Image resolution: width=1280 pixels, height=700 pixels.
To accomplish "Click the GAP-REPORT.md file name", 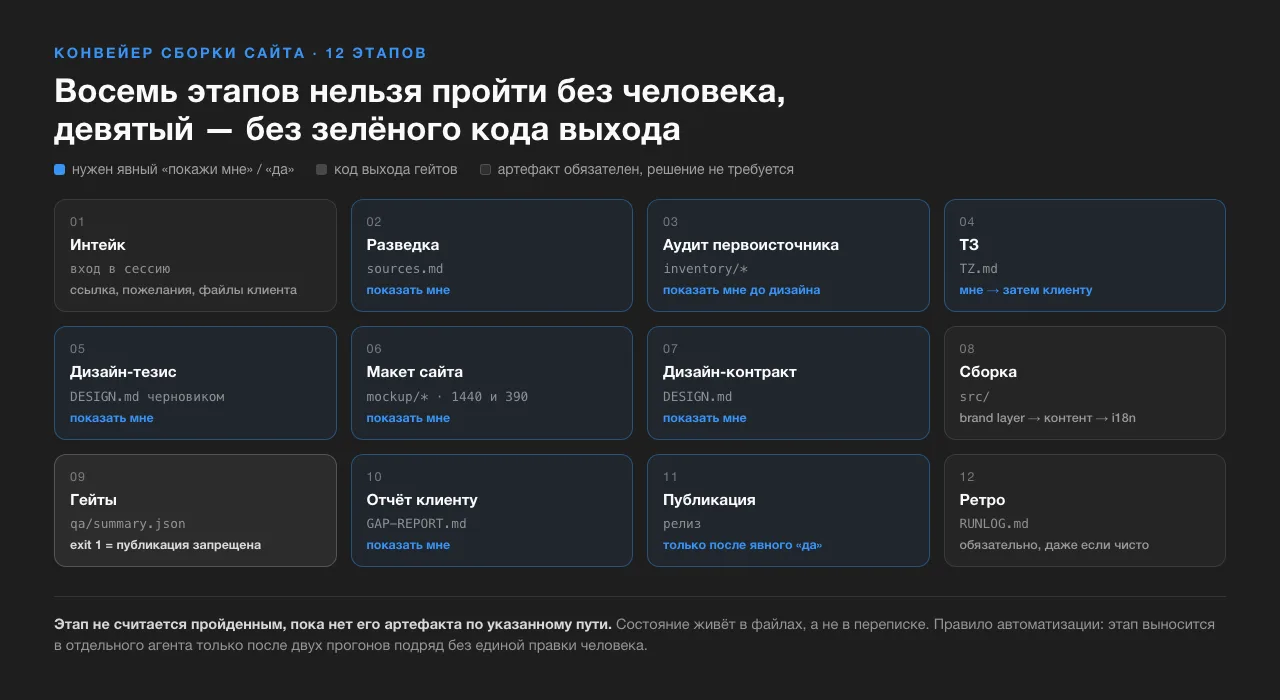I will (x=416, y=524).
